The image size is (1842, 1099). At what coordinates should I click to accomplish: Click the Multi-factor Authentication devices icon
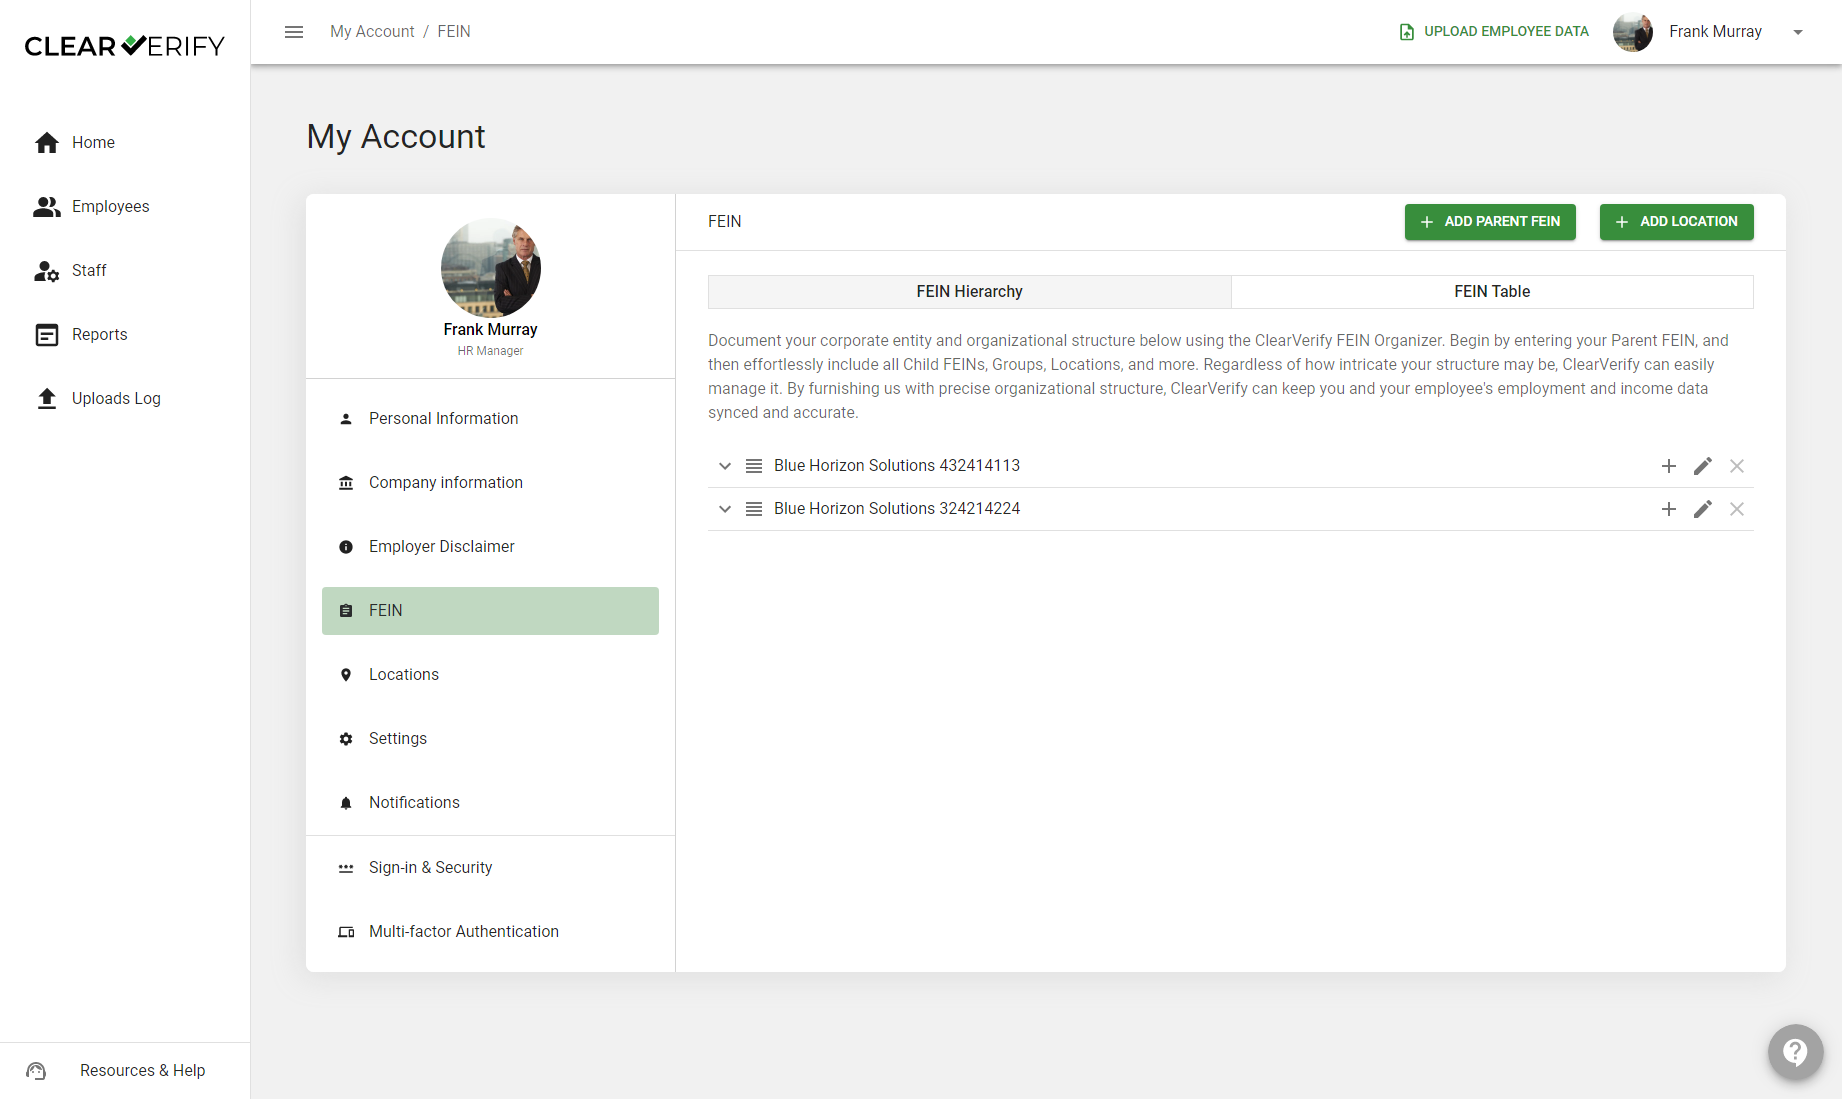pos(346,932)
